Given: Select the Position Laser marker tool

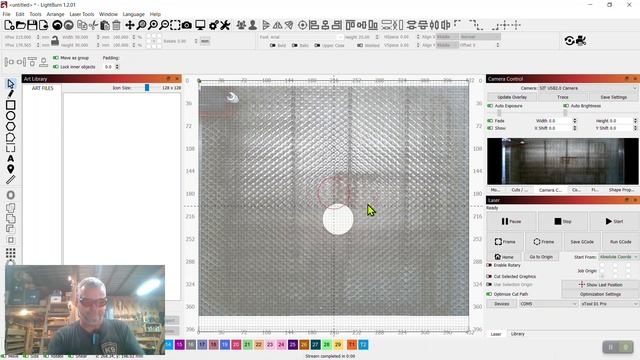Looking at the screenshot, I should pos(11,169).
